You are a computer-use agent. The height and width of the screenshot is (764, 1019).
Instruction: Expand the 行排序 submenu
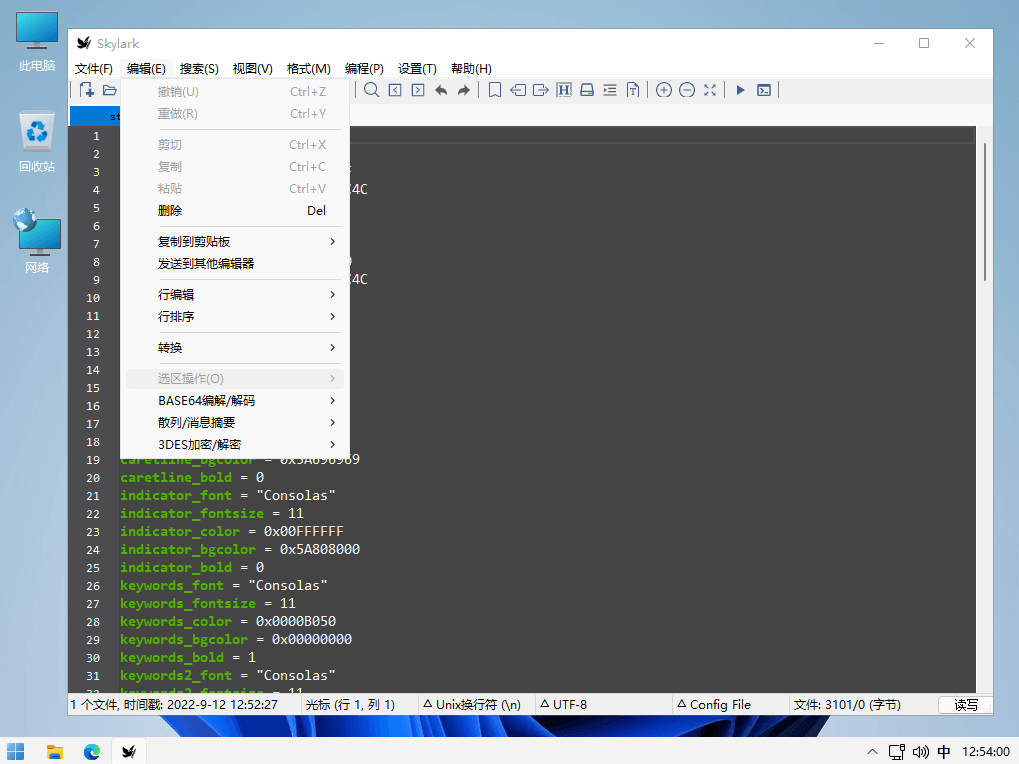coord(235,316)
